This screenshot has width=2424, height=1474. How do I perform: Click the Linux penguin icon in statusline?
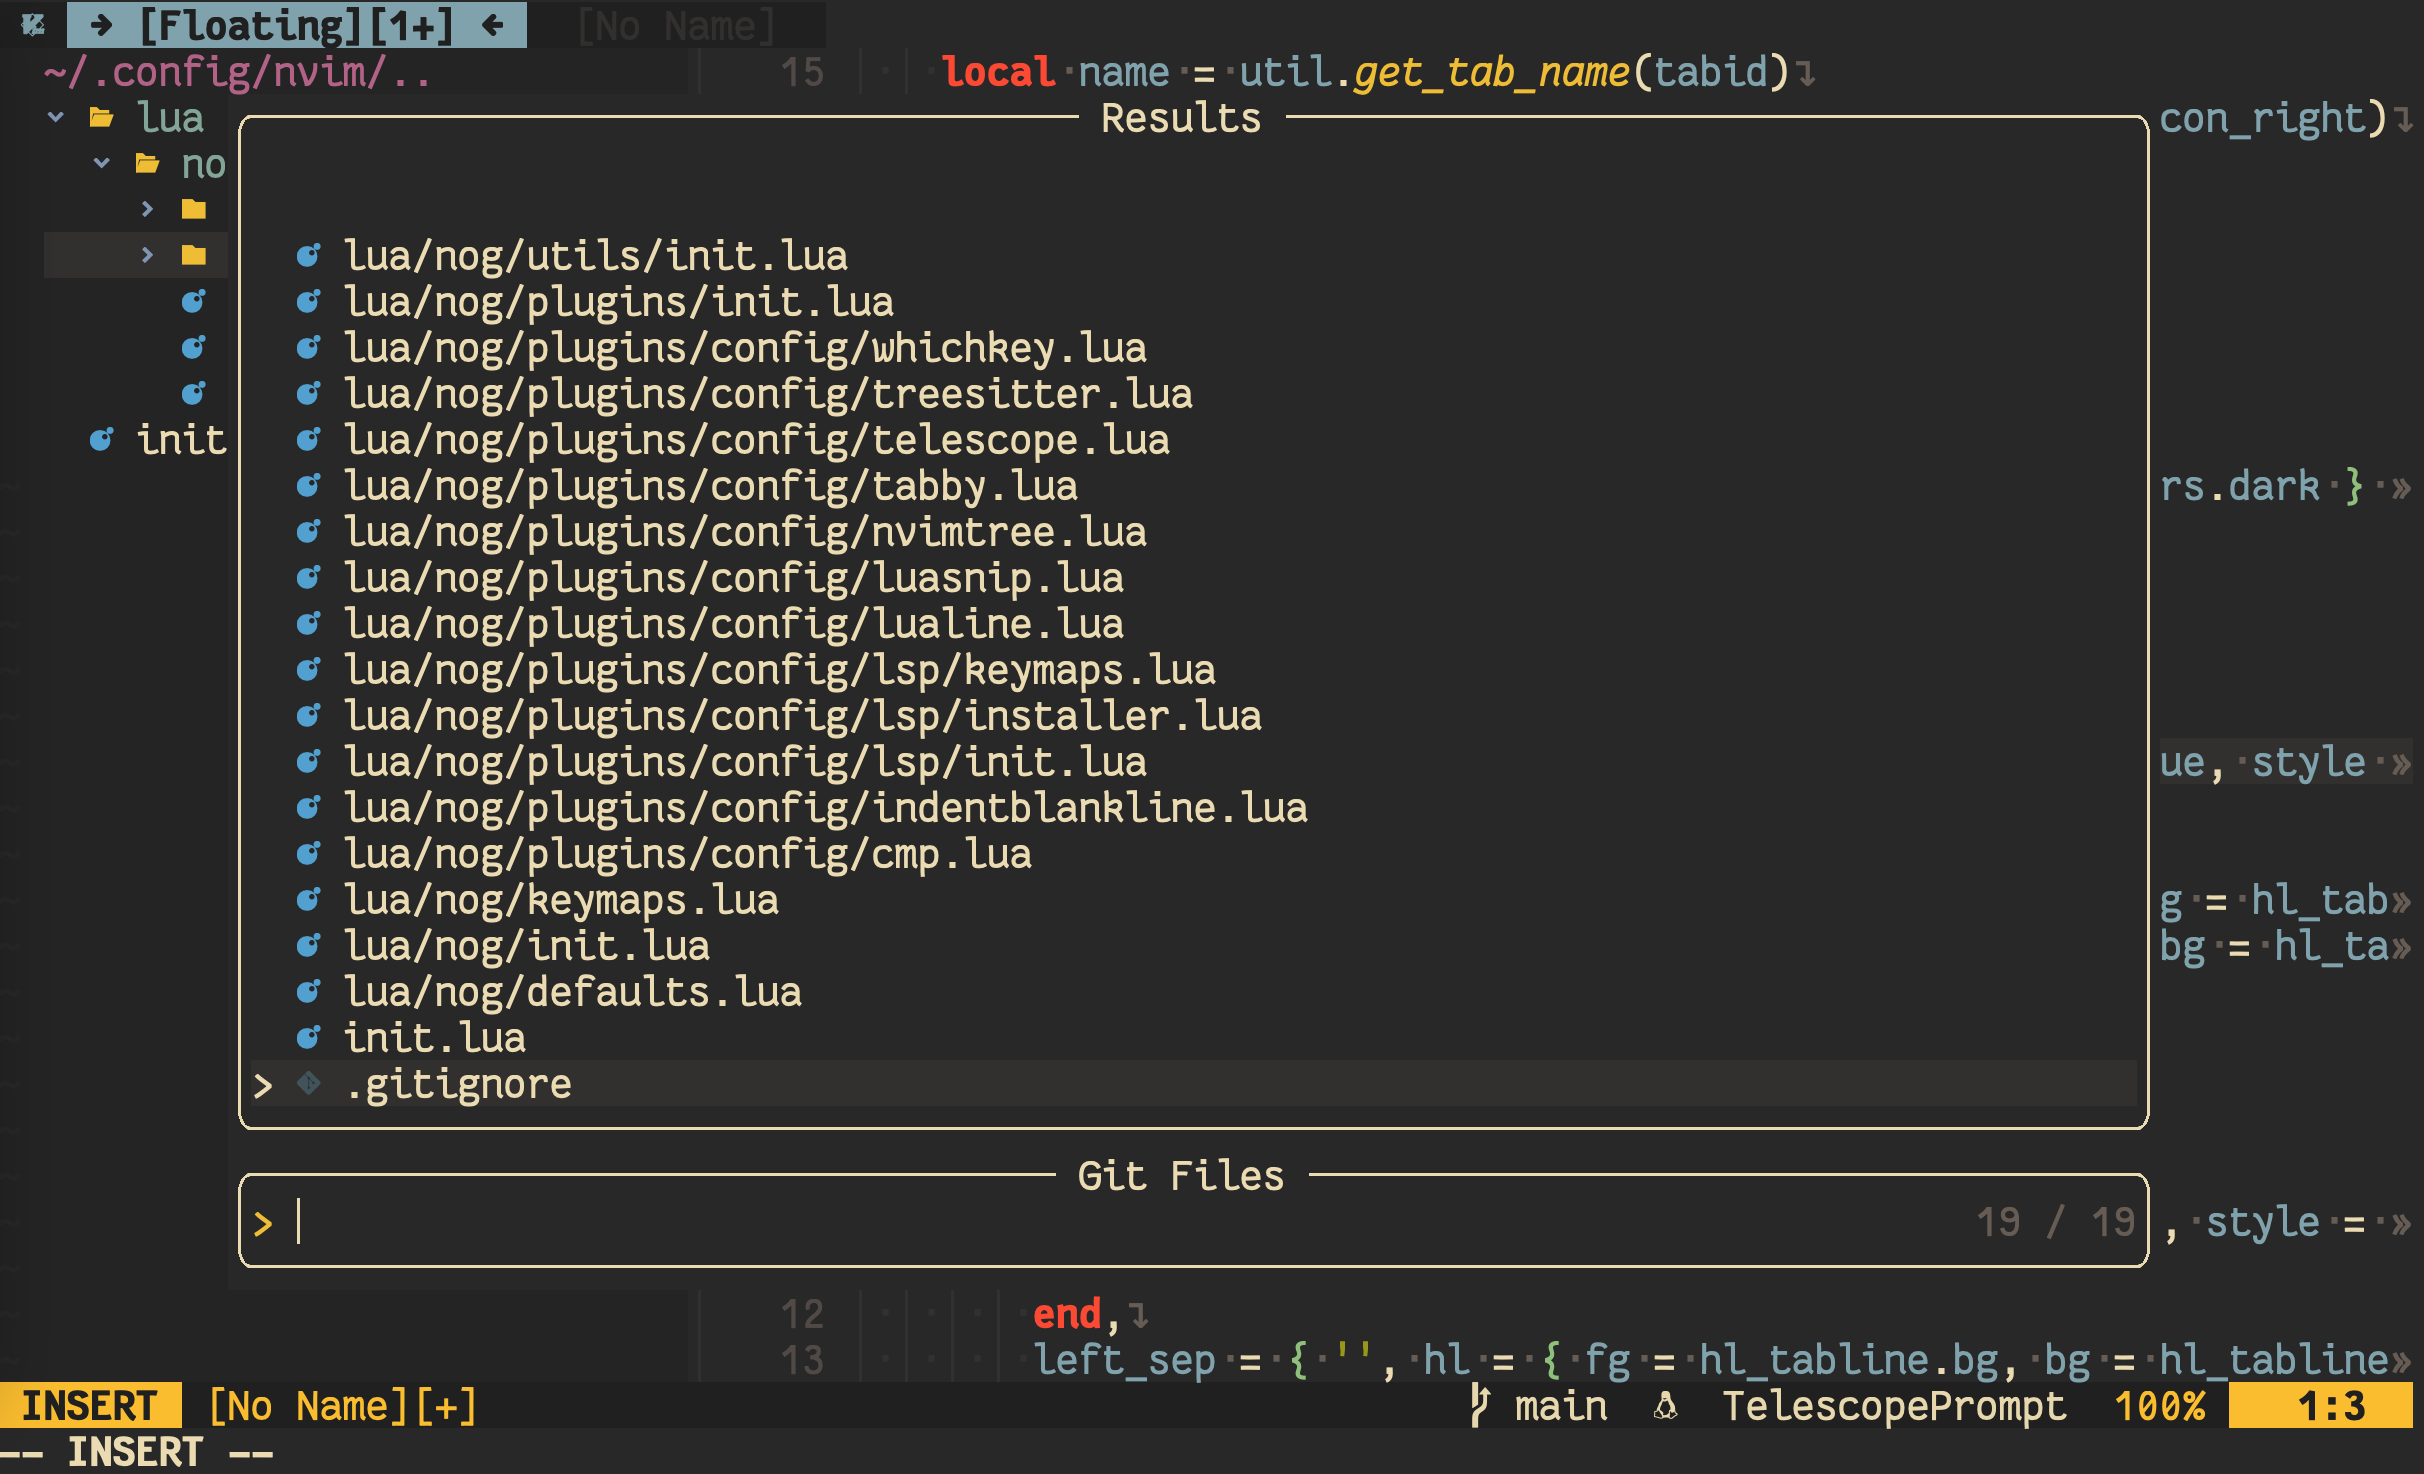point(1665,1407)
